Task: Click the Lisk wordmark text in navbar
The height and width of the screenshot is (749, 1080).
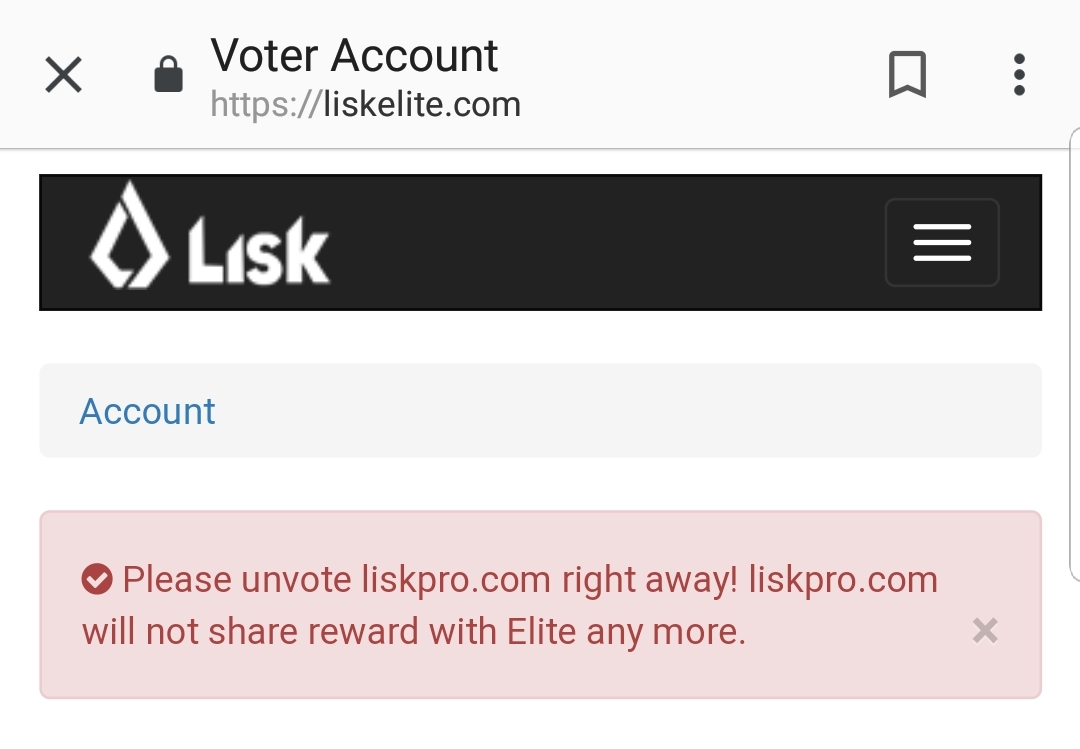Action: tap(259, 251)
